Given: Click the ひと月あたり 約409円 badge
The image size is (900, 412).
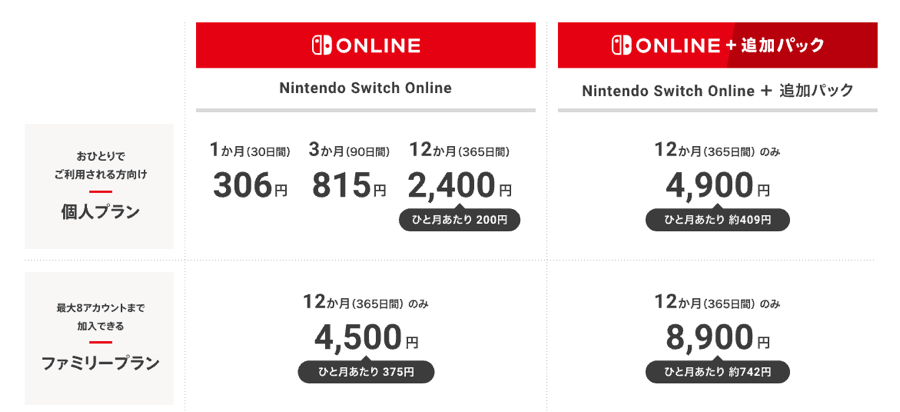Looking at the screenshot, I should tap(717, 220).
